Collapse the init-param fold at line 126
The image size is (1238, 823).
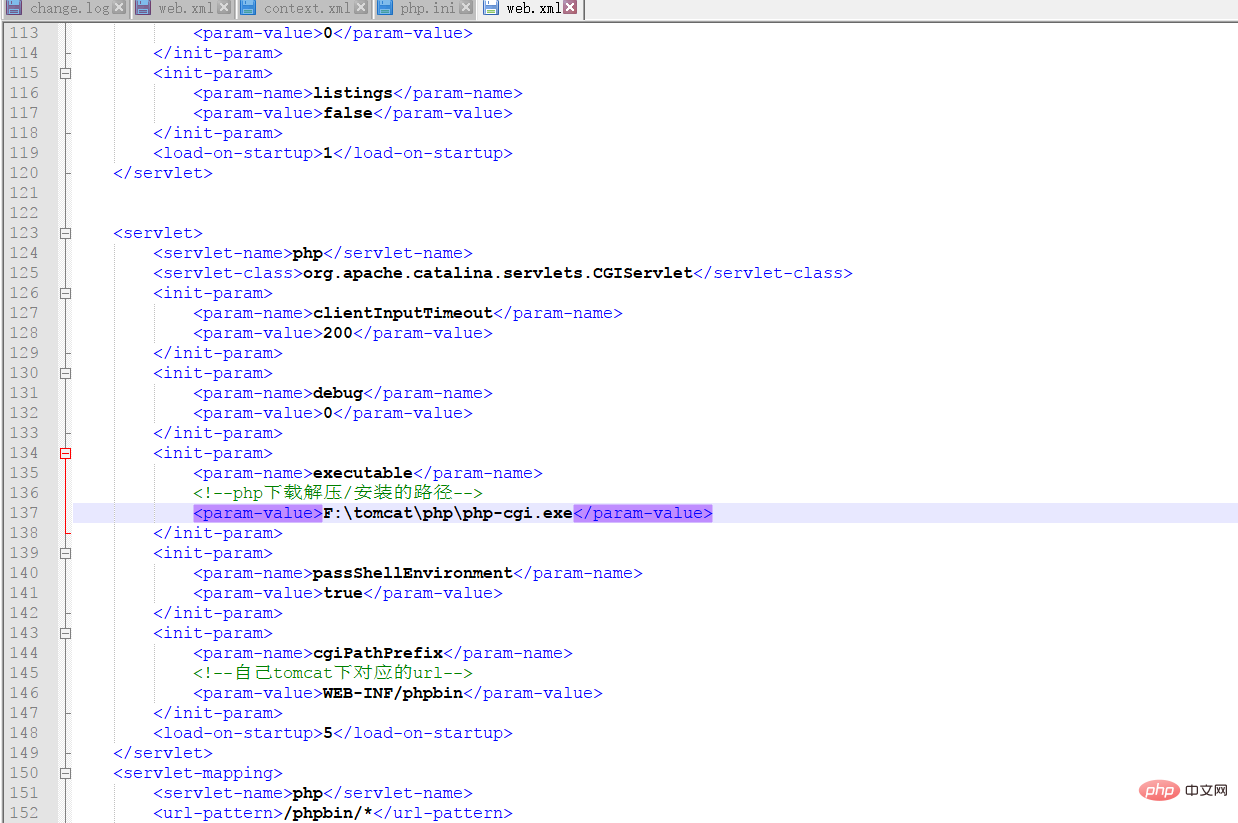pyautogui.click(x=66, y=293)
